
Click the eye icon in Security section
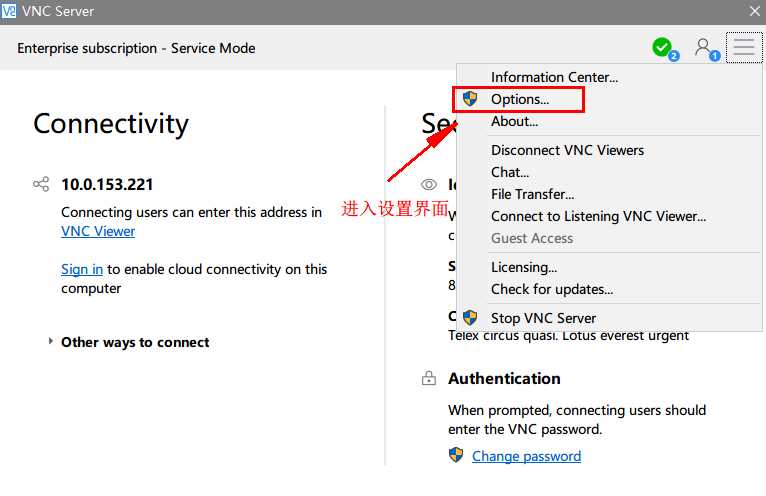(429, 184)
